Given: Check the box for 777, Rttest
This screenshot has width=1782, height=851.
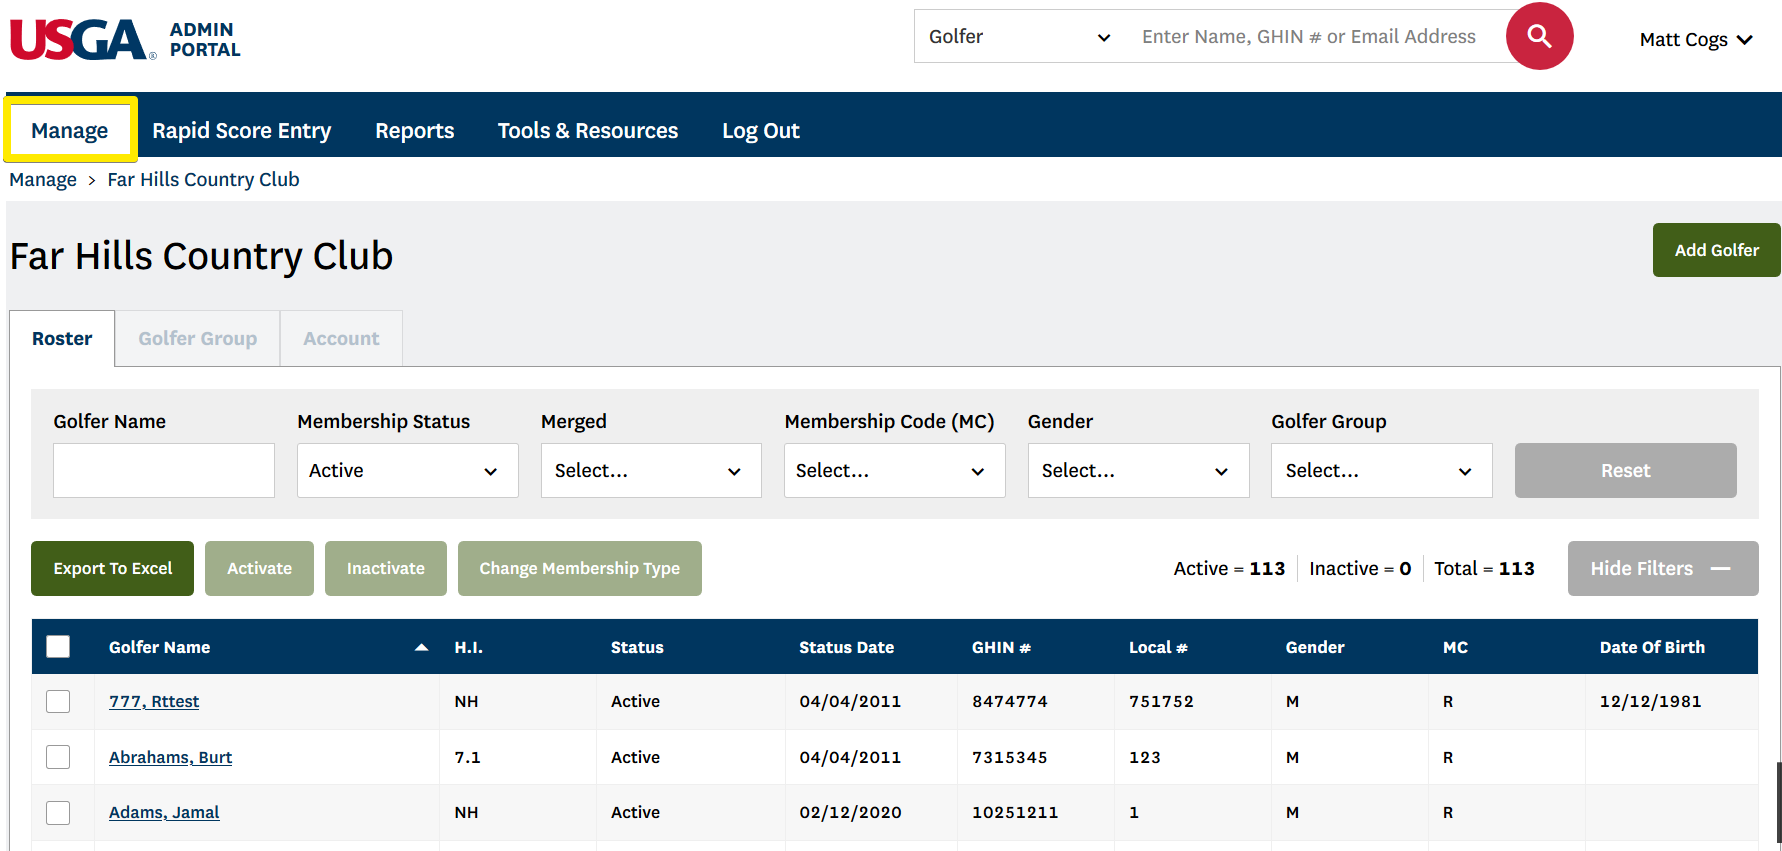Looking at the screenshot, I should point(58,702).
